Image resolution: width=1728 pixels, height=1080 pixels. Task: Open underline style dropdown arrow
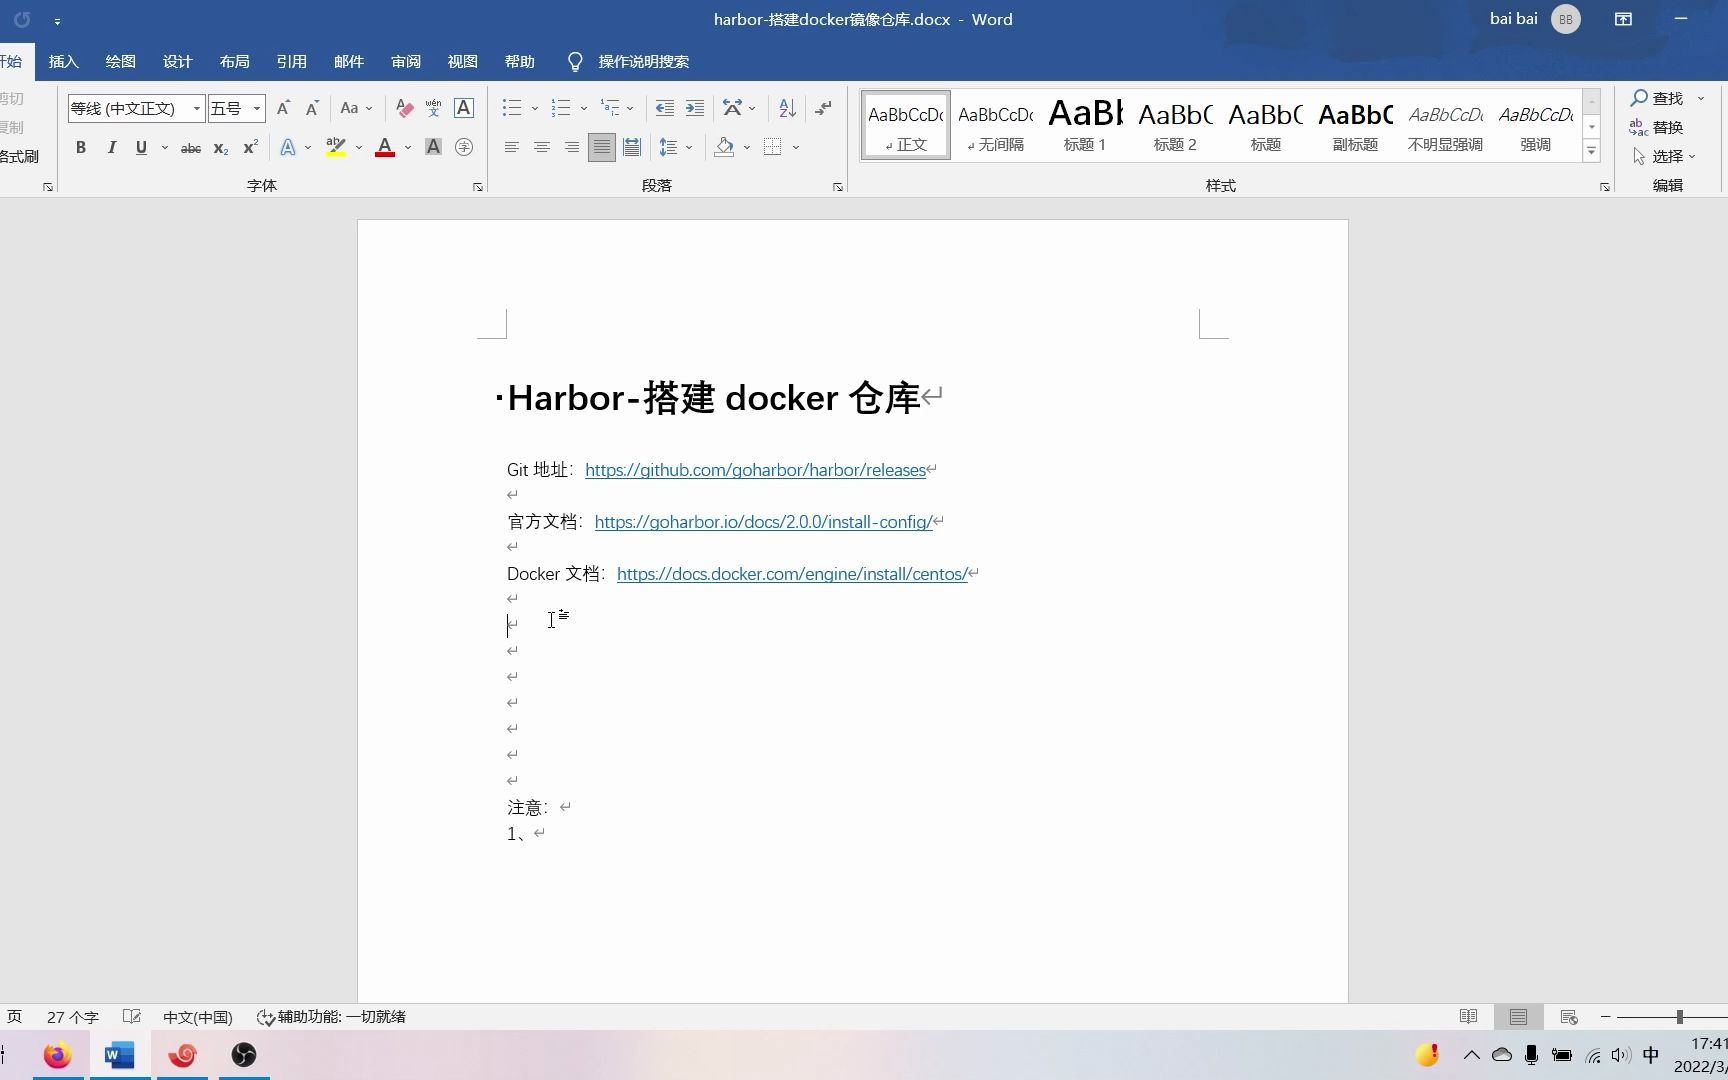165,148
